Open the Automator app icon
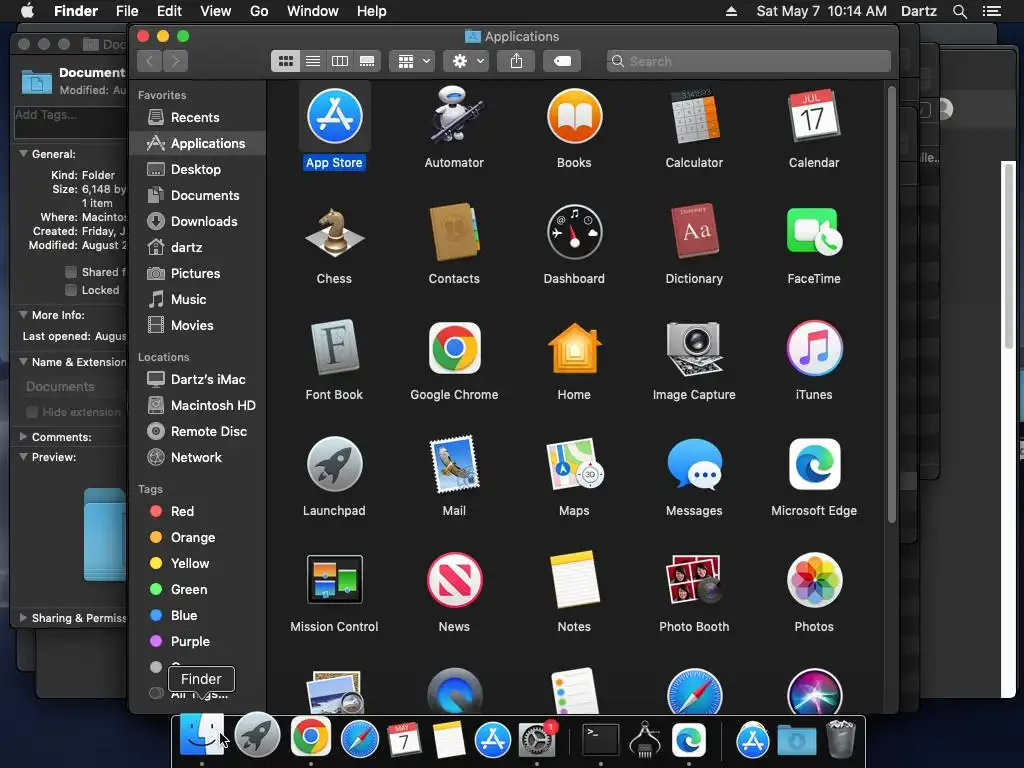Image resolution: width=1024 pixels, height=768 pixels. click(455, 116)
